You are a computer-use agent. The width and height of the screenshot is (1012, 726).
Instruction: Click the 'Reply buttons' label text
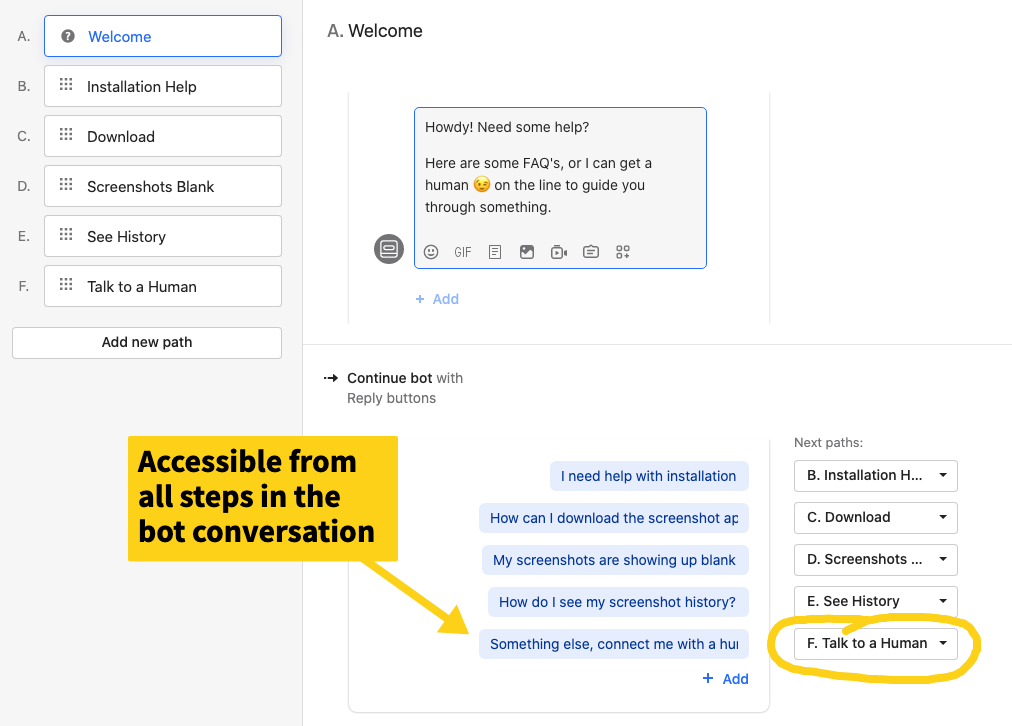tap(391, 398)
